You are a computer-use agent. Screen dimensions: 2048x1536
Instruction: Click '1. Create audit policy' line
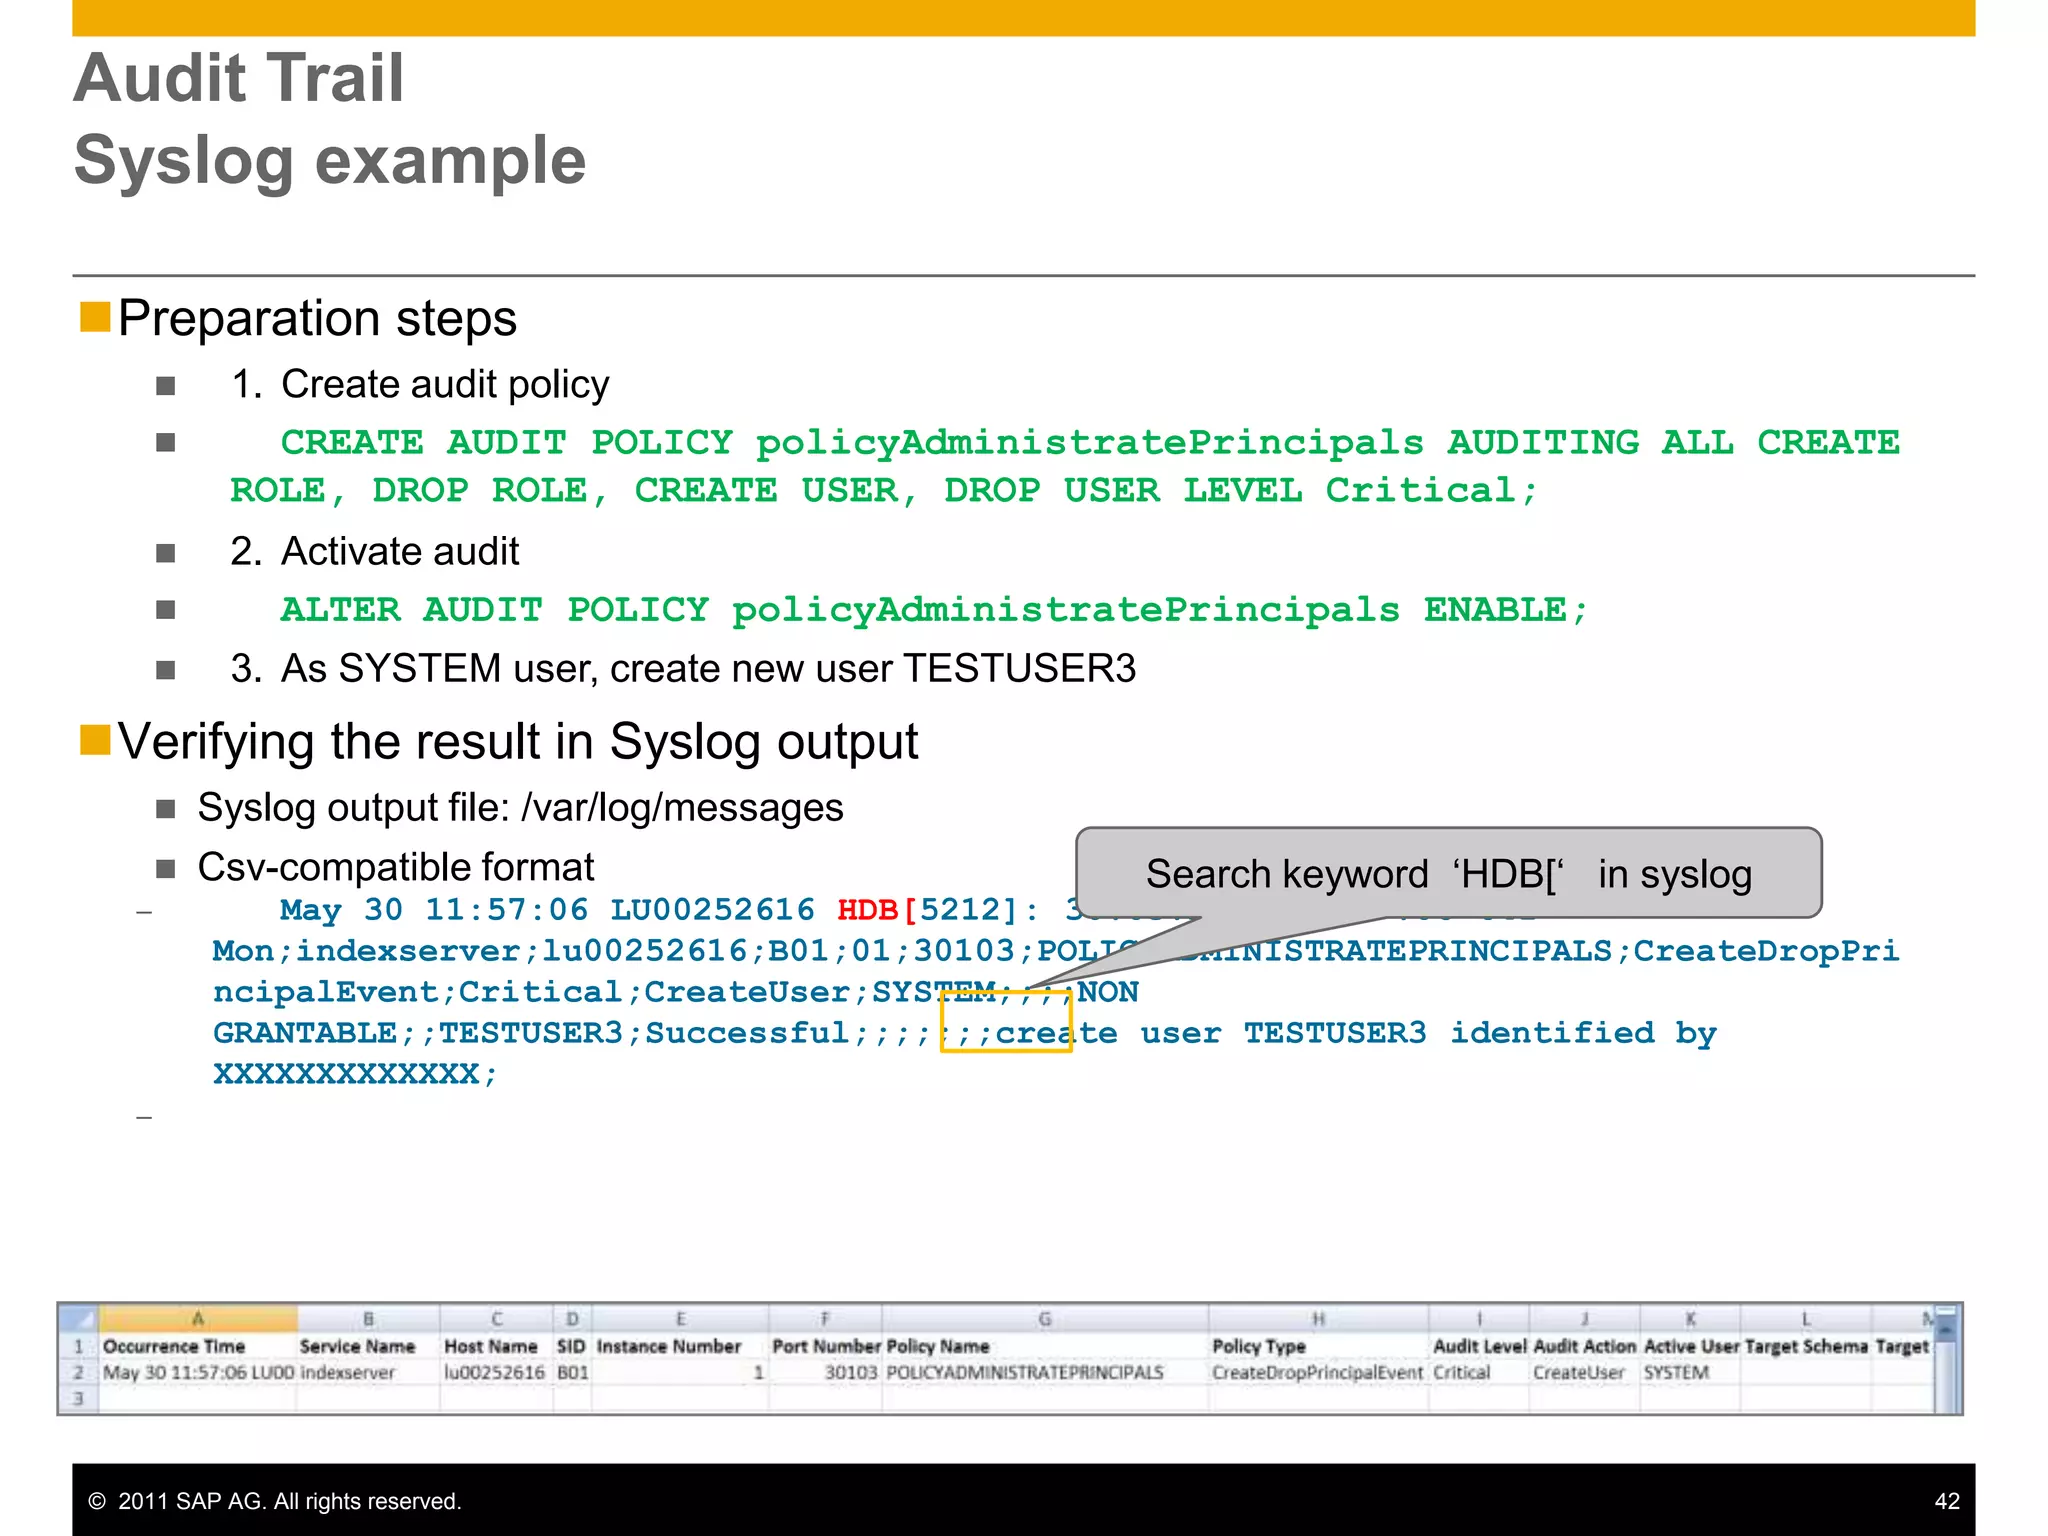click(420, 385)
